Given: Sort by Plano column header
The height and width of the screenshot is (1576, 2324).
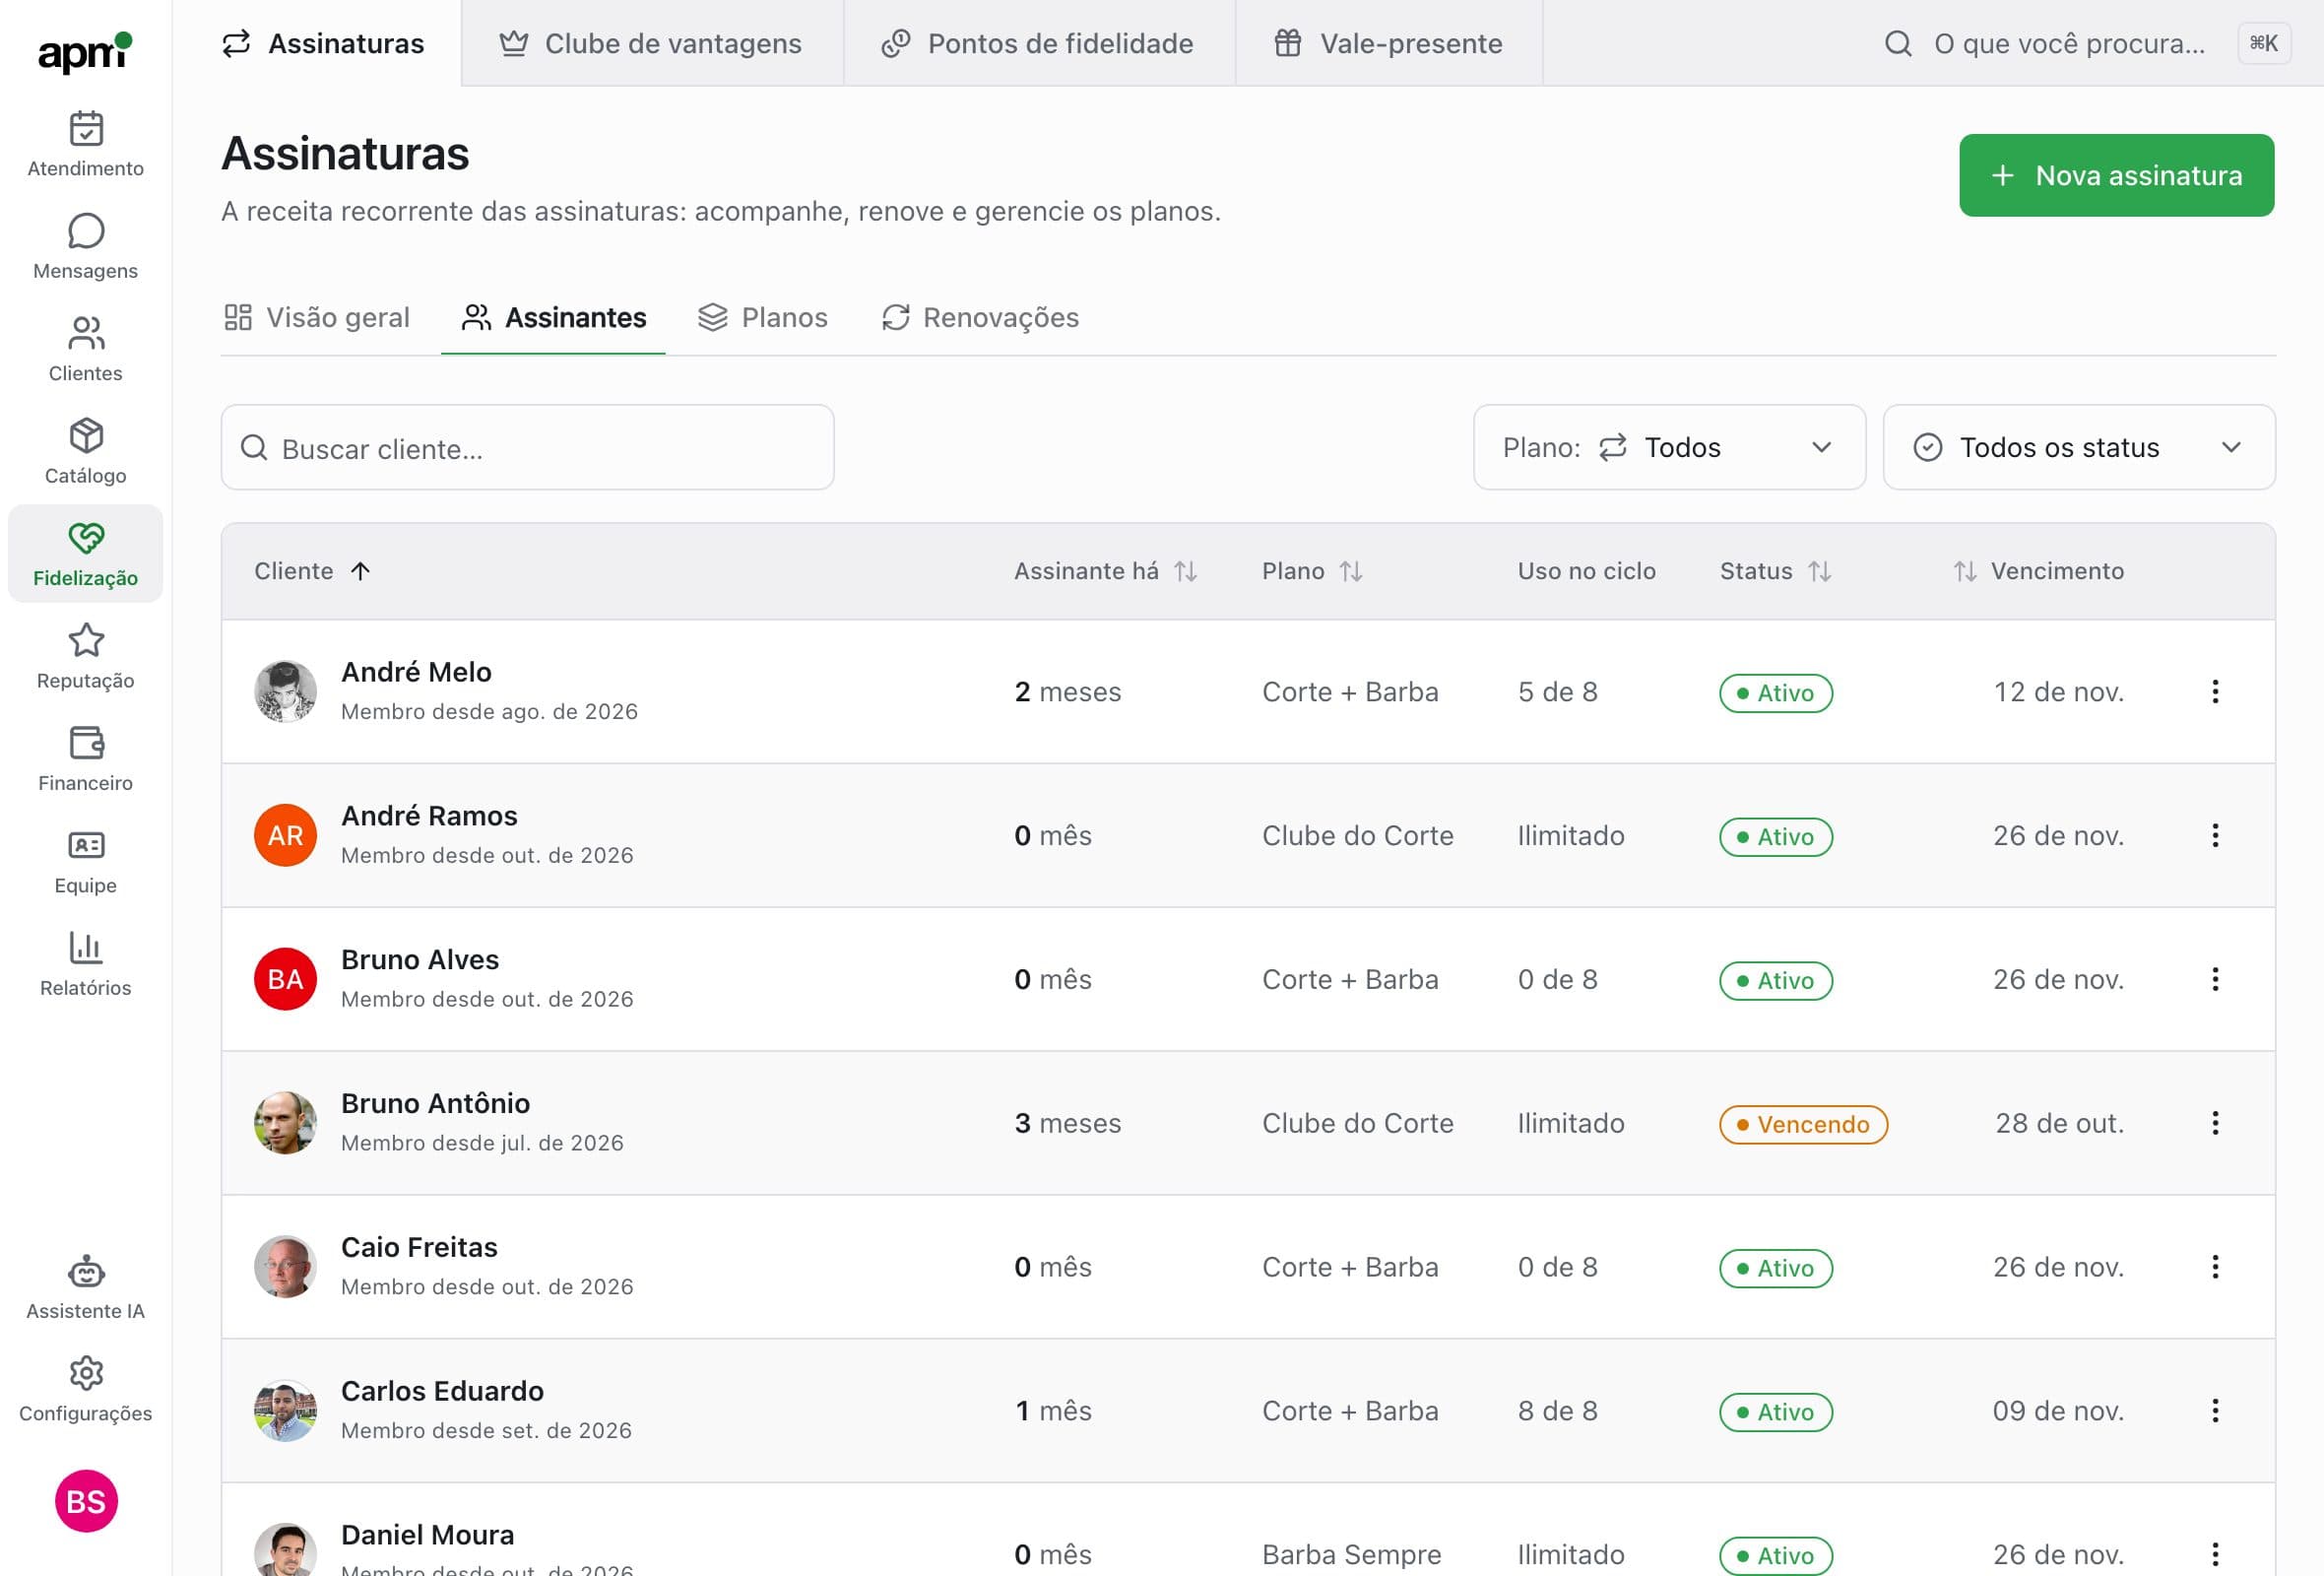Looking at the screenshot, I should (x=1312, y=571).
